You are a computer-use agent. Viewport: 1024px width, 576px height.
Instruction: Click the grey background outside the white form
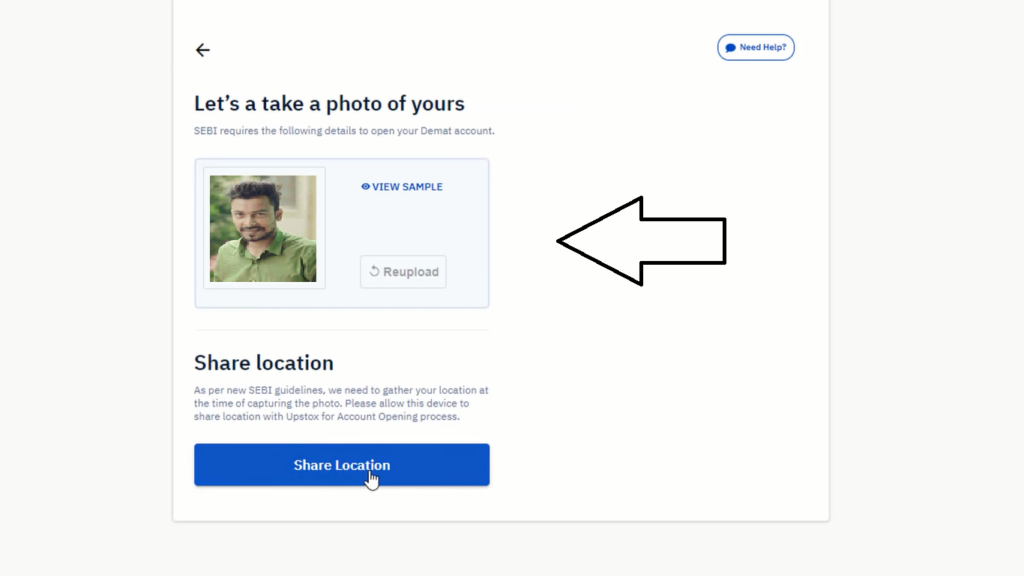pos(85,287)
